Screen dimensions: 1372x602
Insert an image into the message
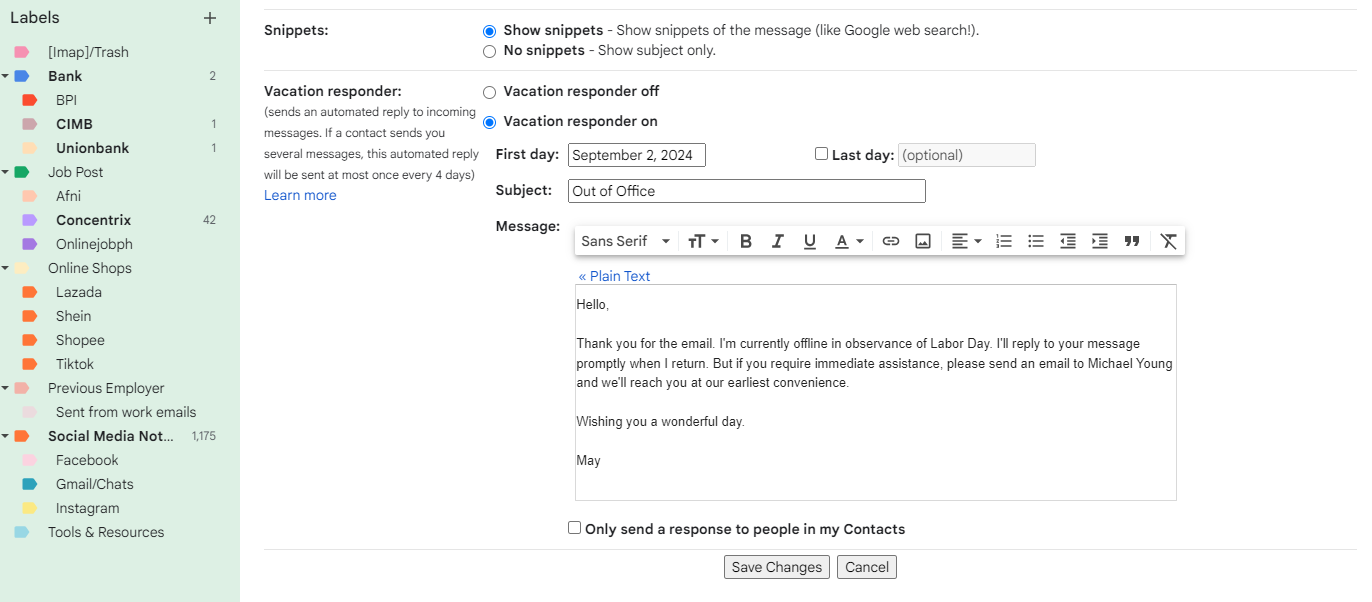[x=923, y=241]
